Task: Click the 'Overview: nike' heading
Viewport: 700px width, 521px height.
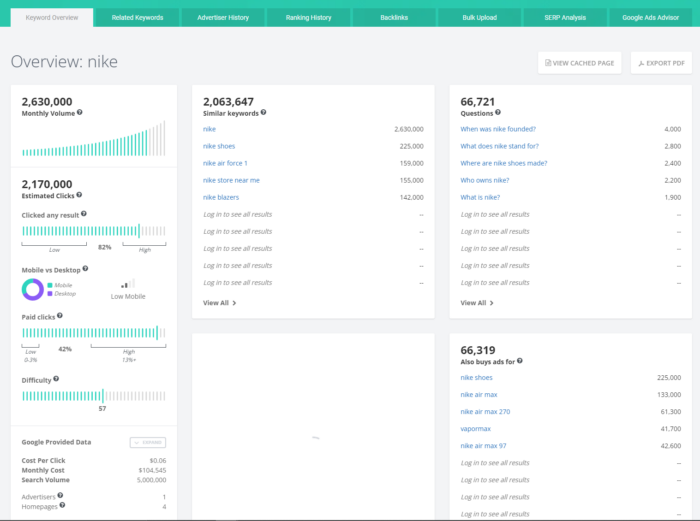Action: [x=64, y=62]
